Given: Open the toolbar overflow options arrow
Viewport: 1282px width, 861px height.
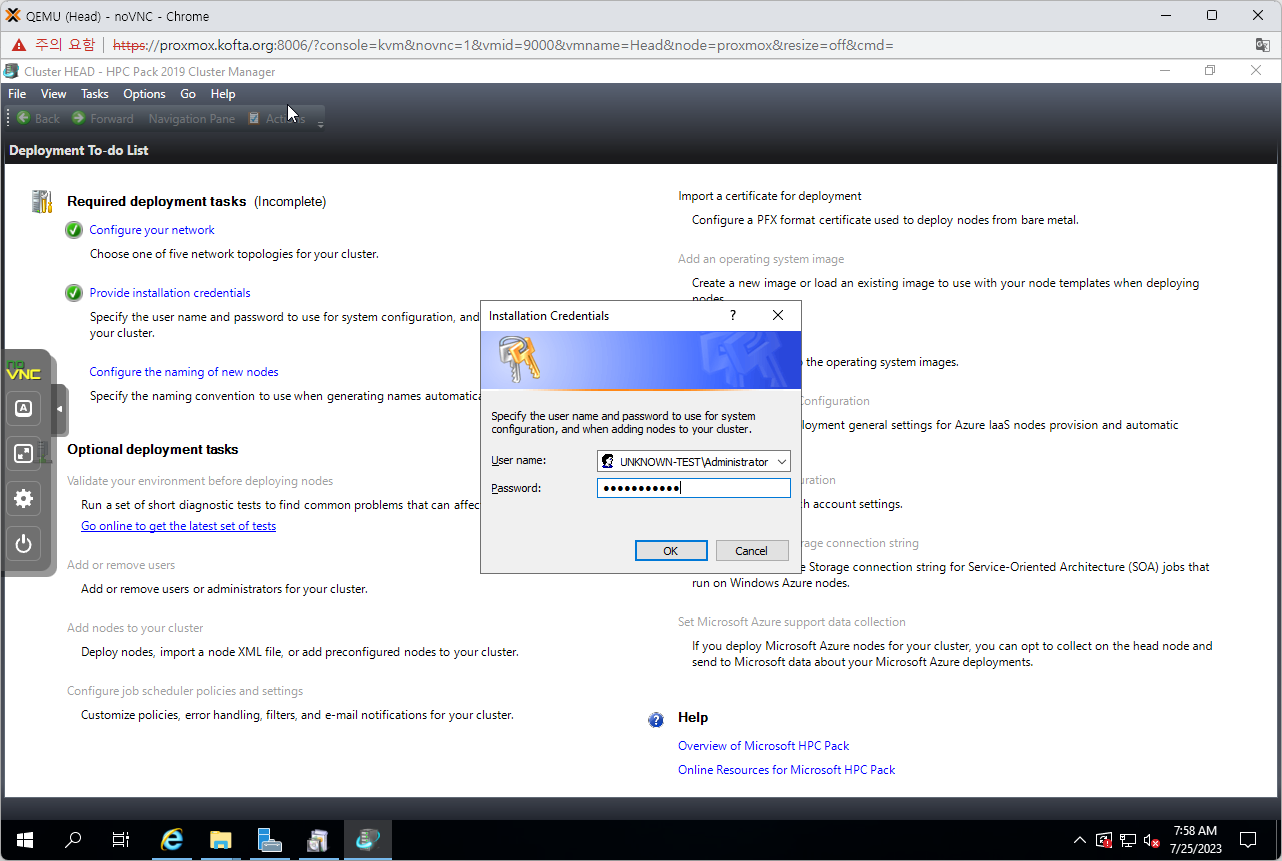Looking at the screenshot, I should (320, 124).
